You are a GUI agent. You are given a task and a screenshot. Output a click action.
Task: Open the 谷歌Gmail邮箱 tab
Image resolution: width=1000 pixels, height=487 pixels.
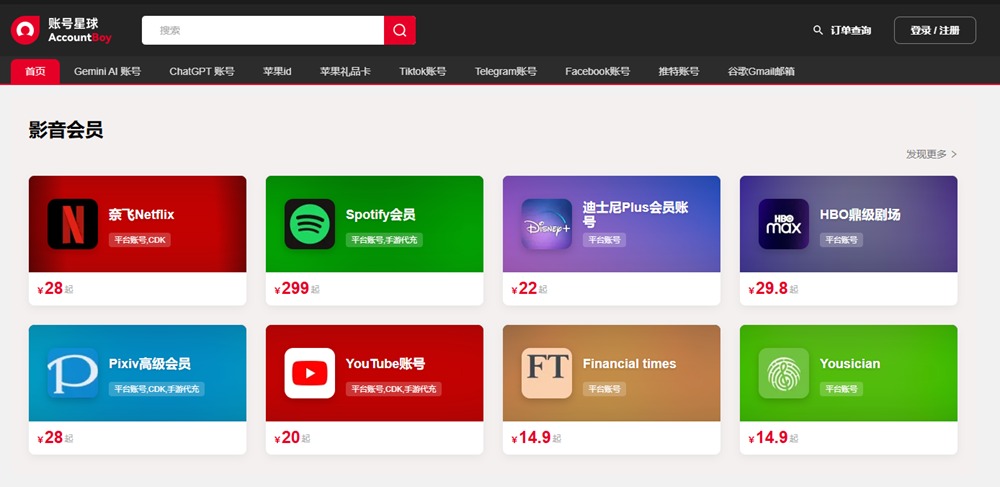click(x=761, y=71)
